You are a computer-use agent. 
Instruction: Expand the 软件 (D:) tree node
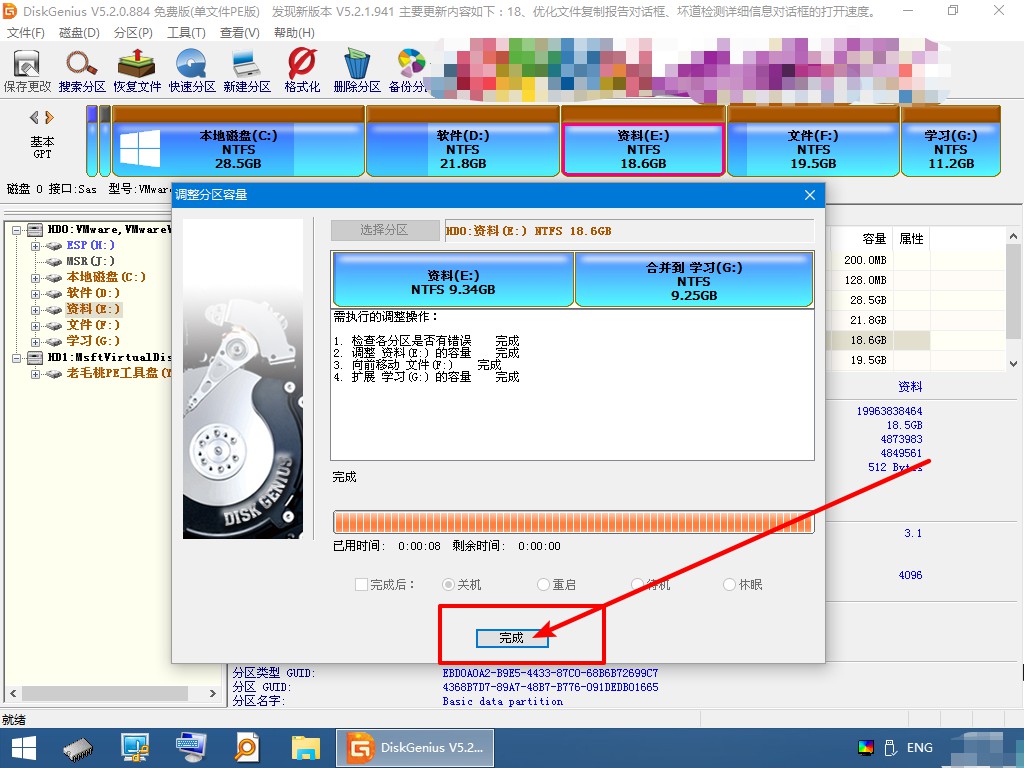pos(36,294)
